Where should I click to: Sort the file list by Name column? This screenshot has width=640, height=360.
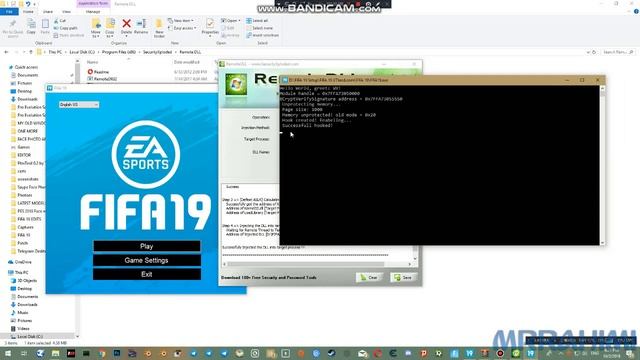(93, 62)
